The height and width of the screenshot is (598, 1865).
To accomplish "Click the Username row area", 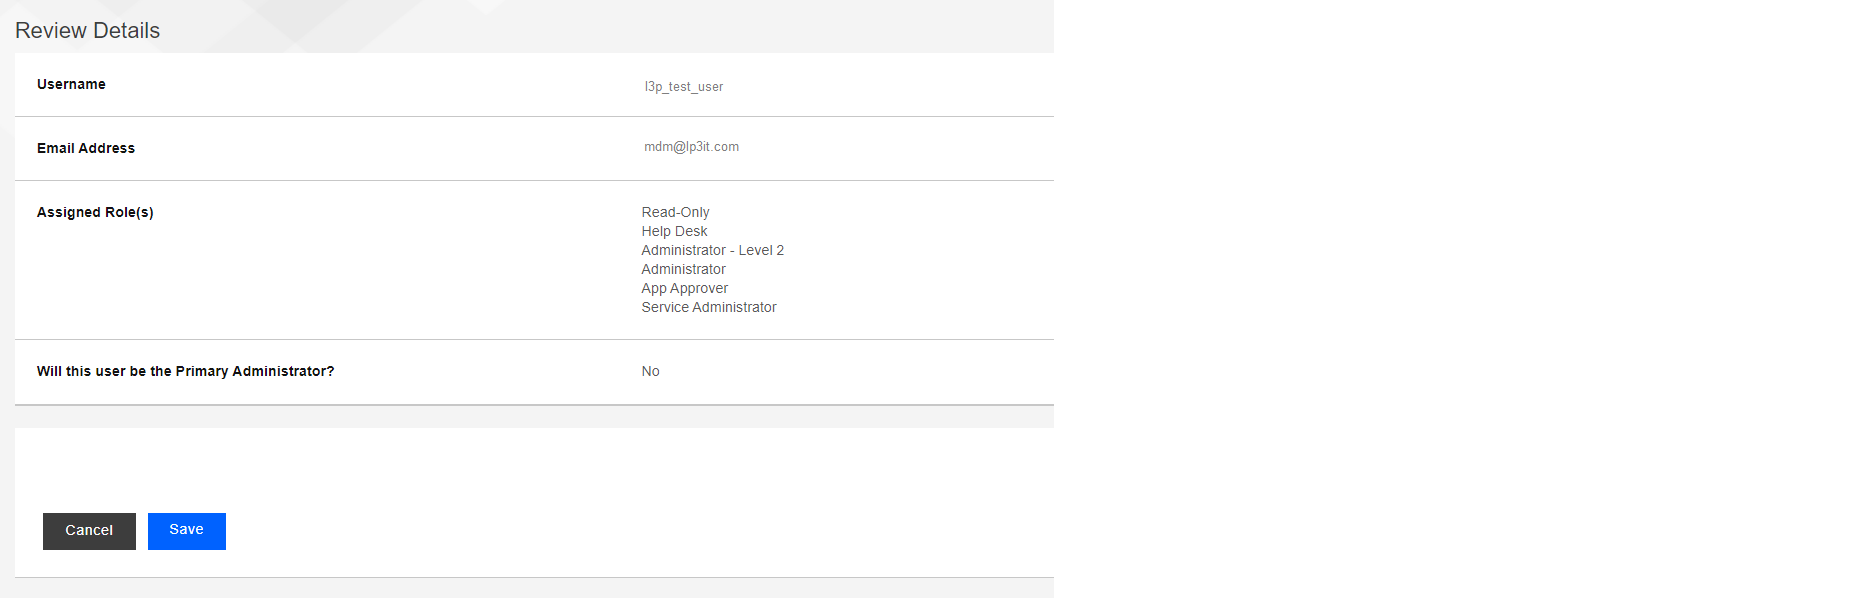I will pyautogui.click(x=534, y=85).
